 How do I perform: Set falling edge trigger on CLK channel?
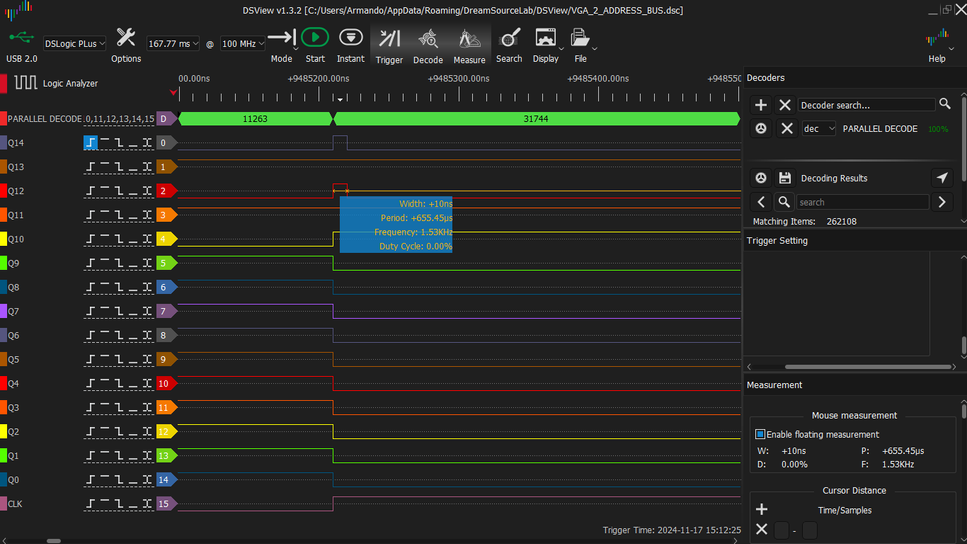point(118,504)
